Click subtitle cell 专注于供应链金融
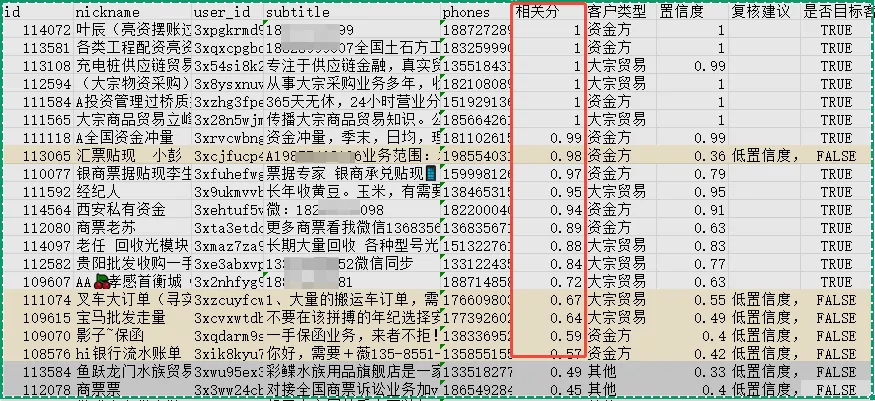Viewport: 875px width, 401px height. pyautogui.click(x=352, y=66)
